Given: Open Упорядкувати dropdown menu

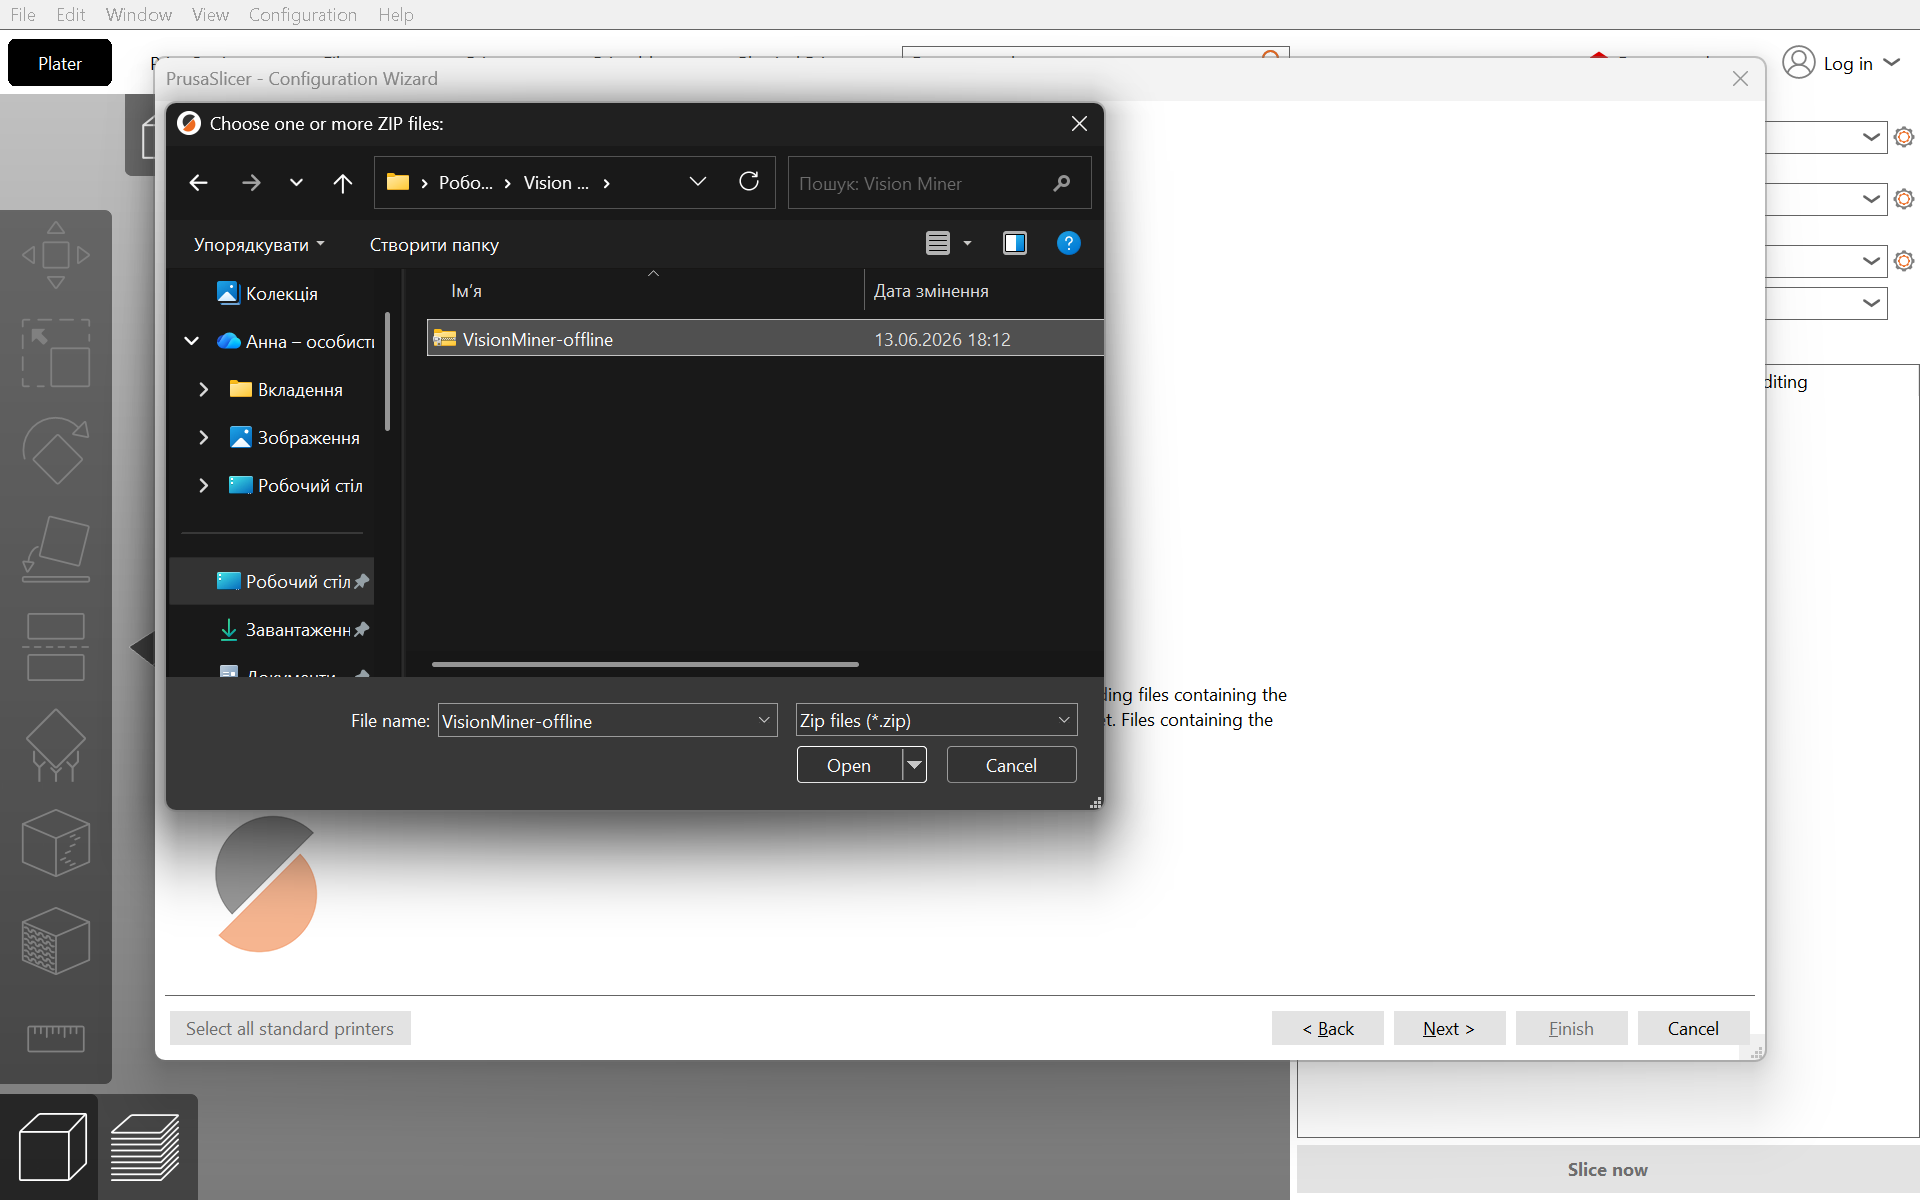Looking at the screenshot, I should (259, 244).
